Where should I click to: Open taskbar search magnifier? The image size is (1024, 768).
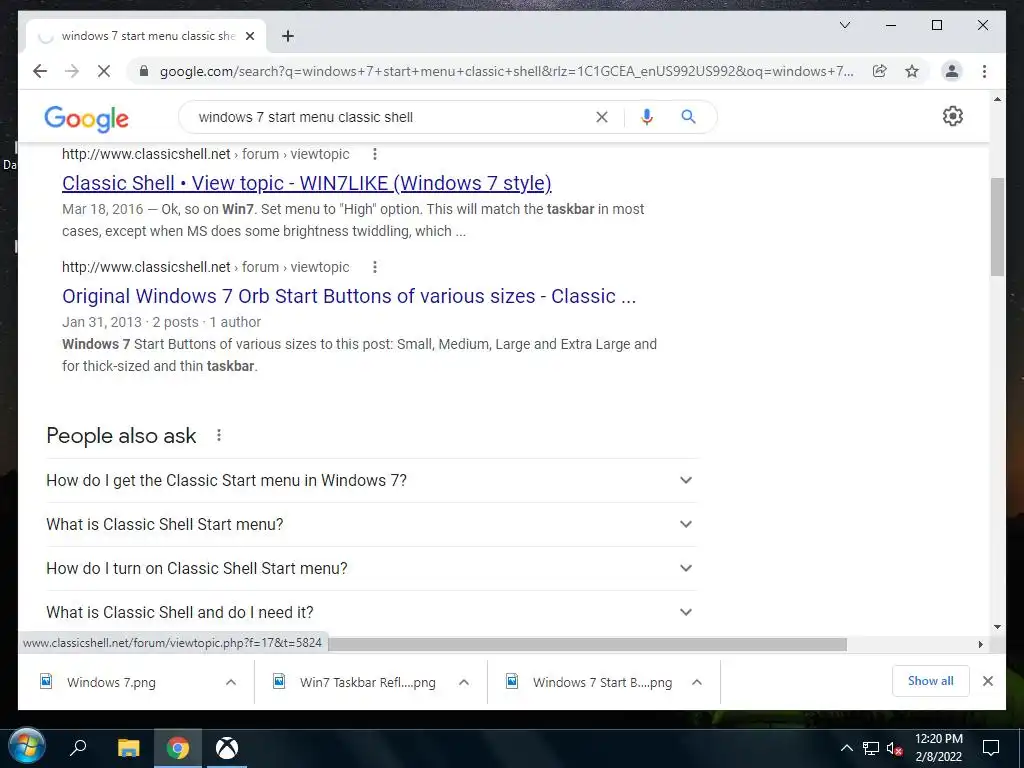(78, 748)
